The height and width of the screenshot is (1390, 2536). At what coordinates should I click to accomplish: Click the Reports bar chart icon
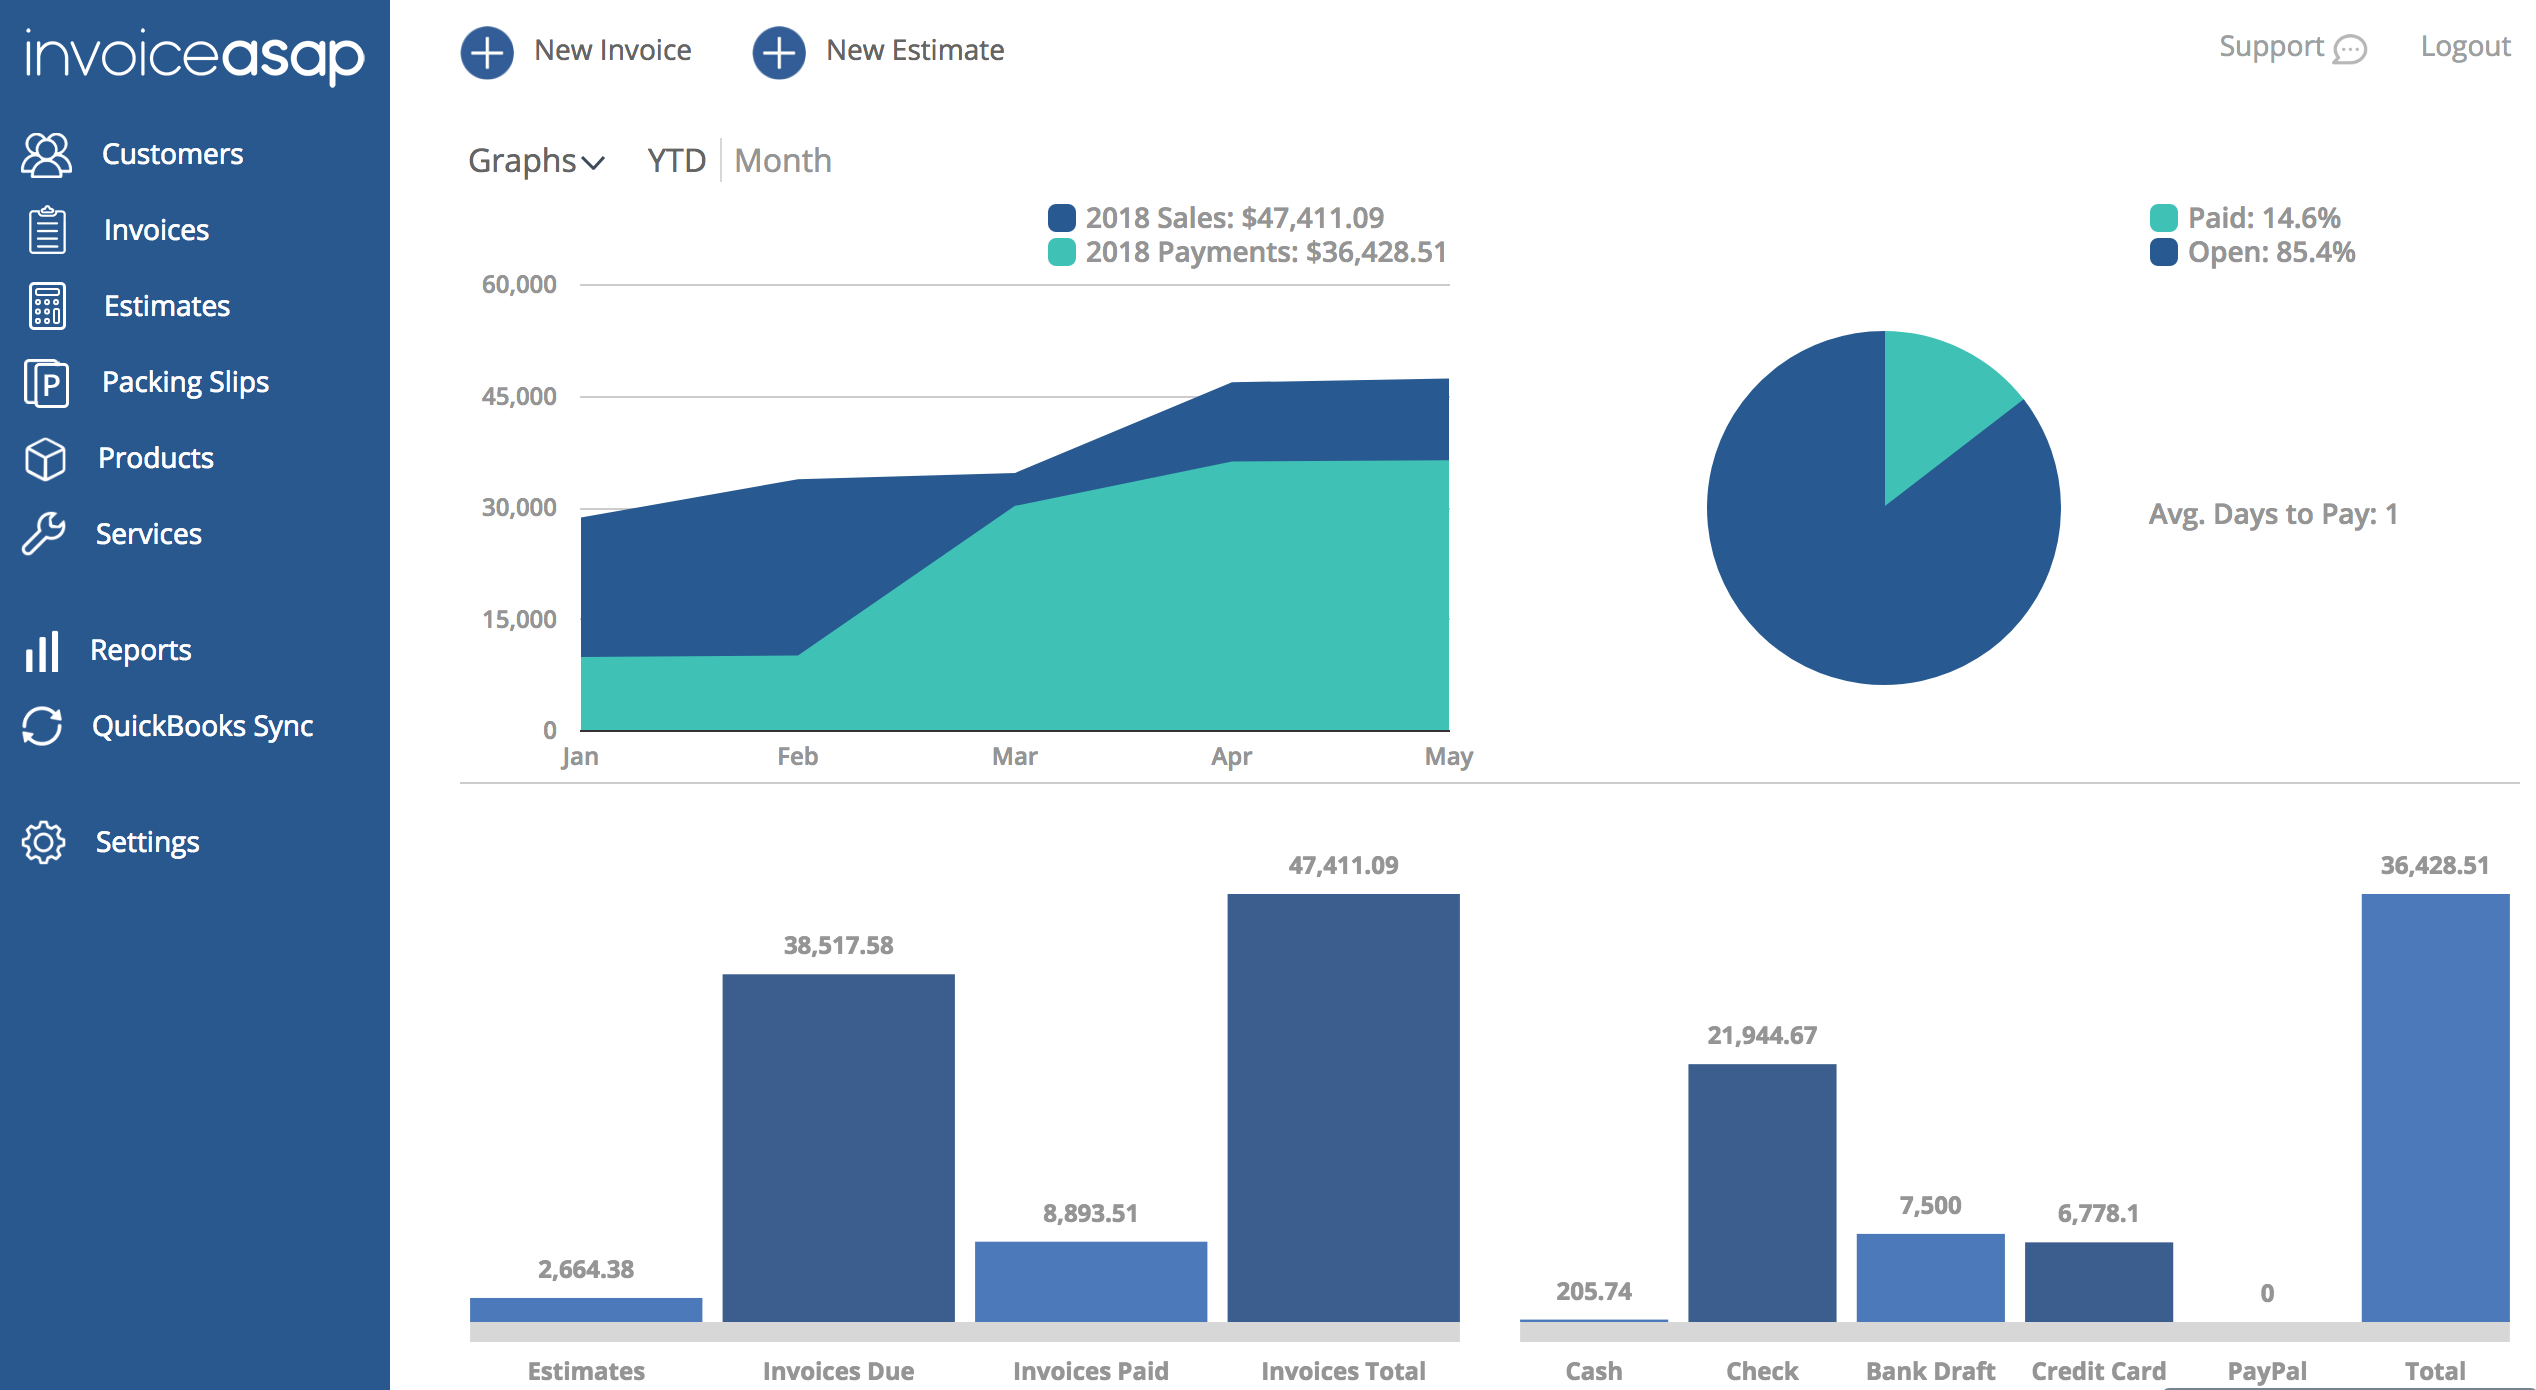(42, 651)
